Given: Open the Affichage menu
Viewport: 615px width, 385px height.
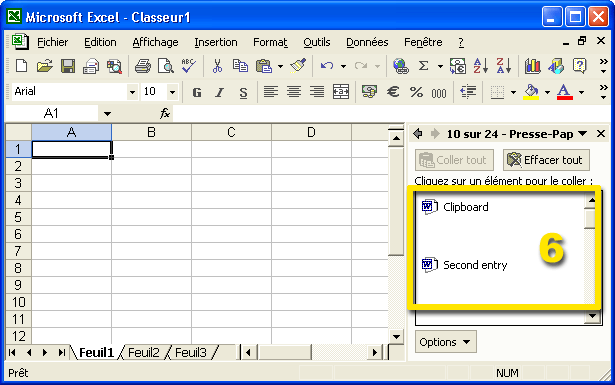Looking at the screenshot, I should click(155, 42).
